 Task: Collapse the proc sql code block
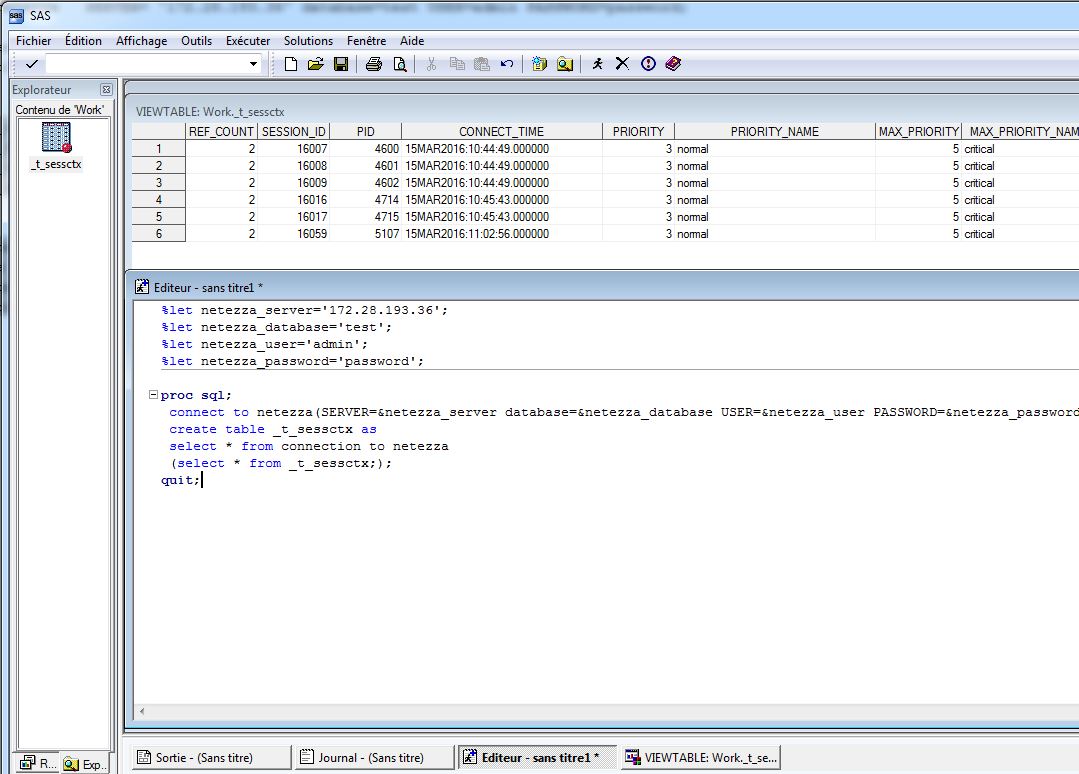153,395
